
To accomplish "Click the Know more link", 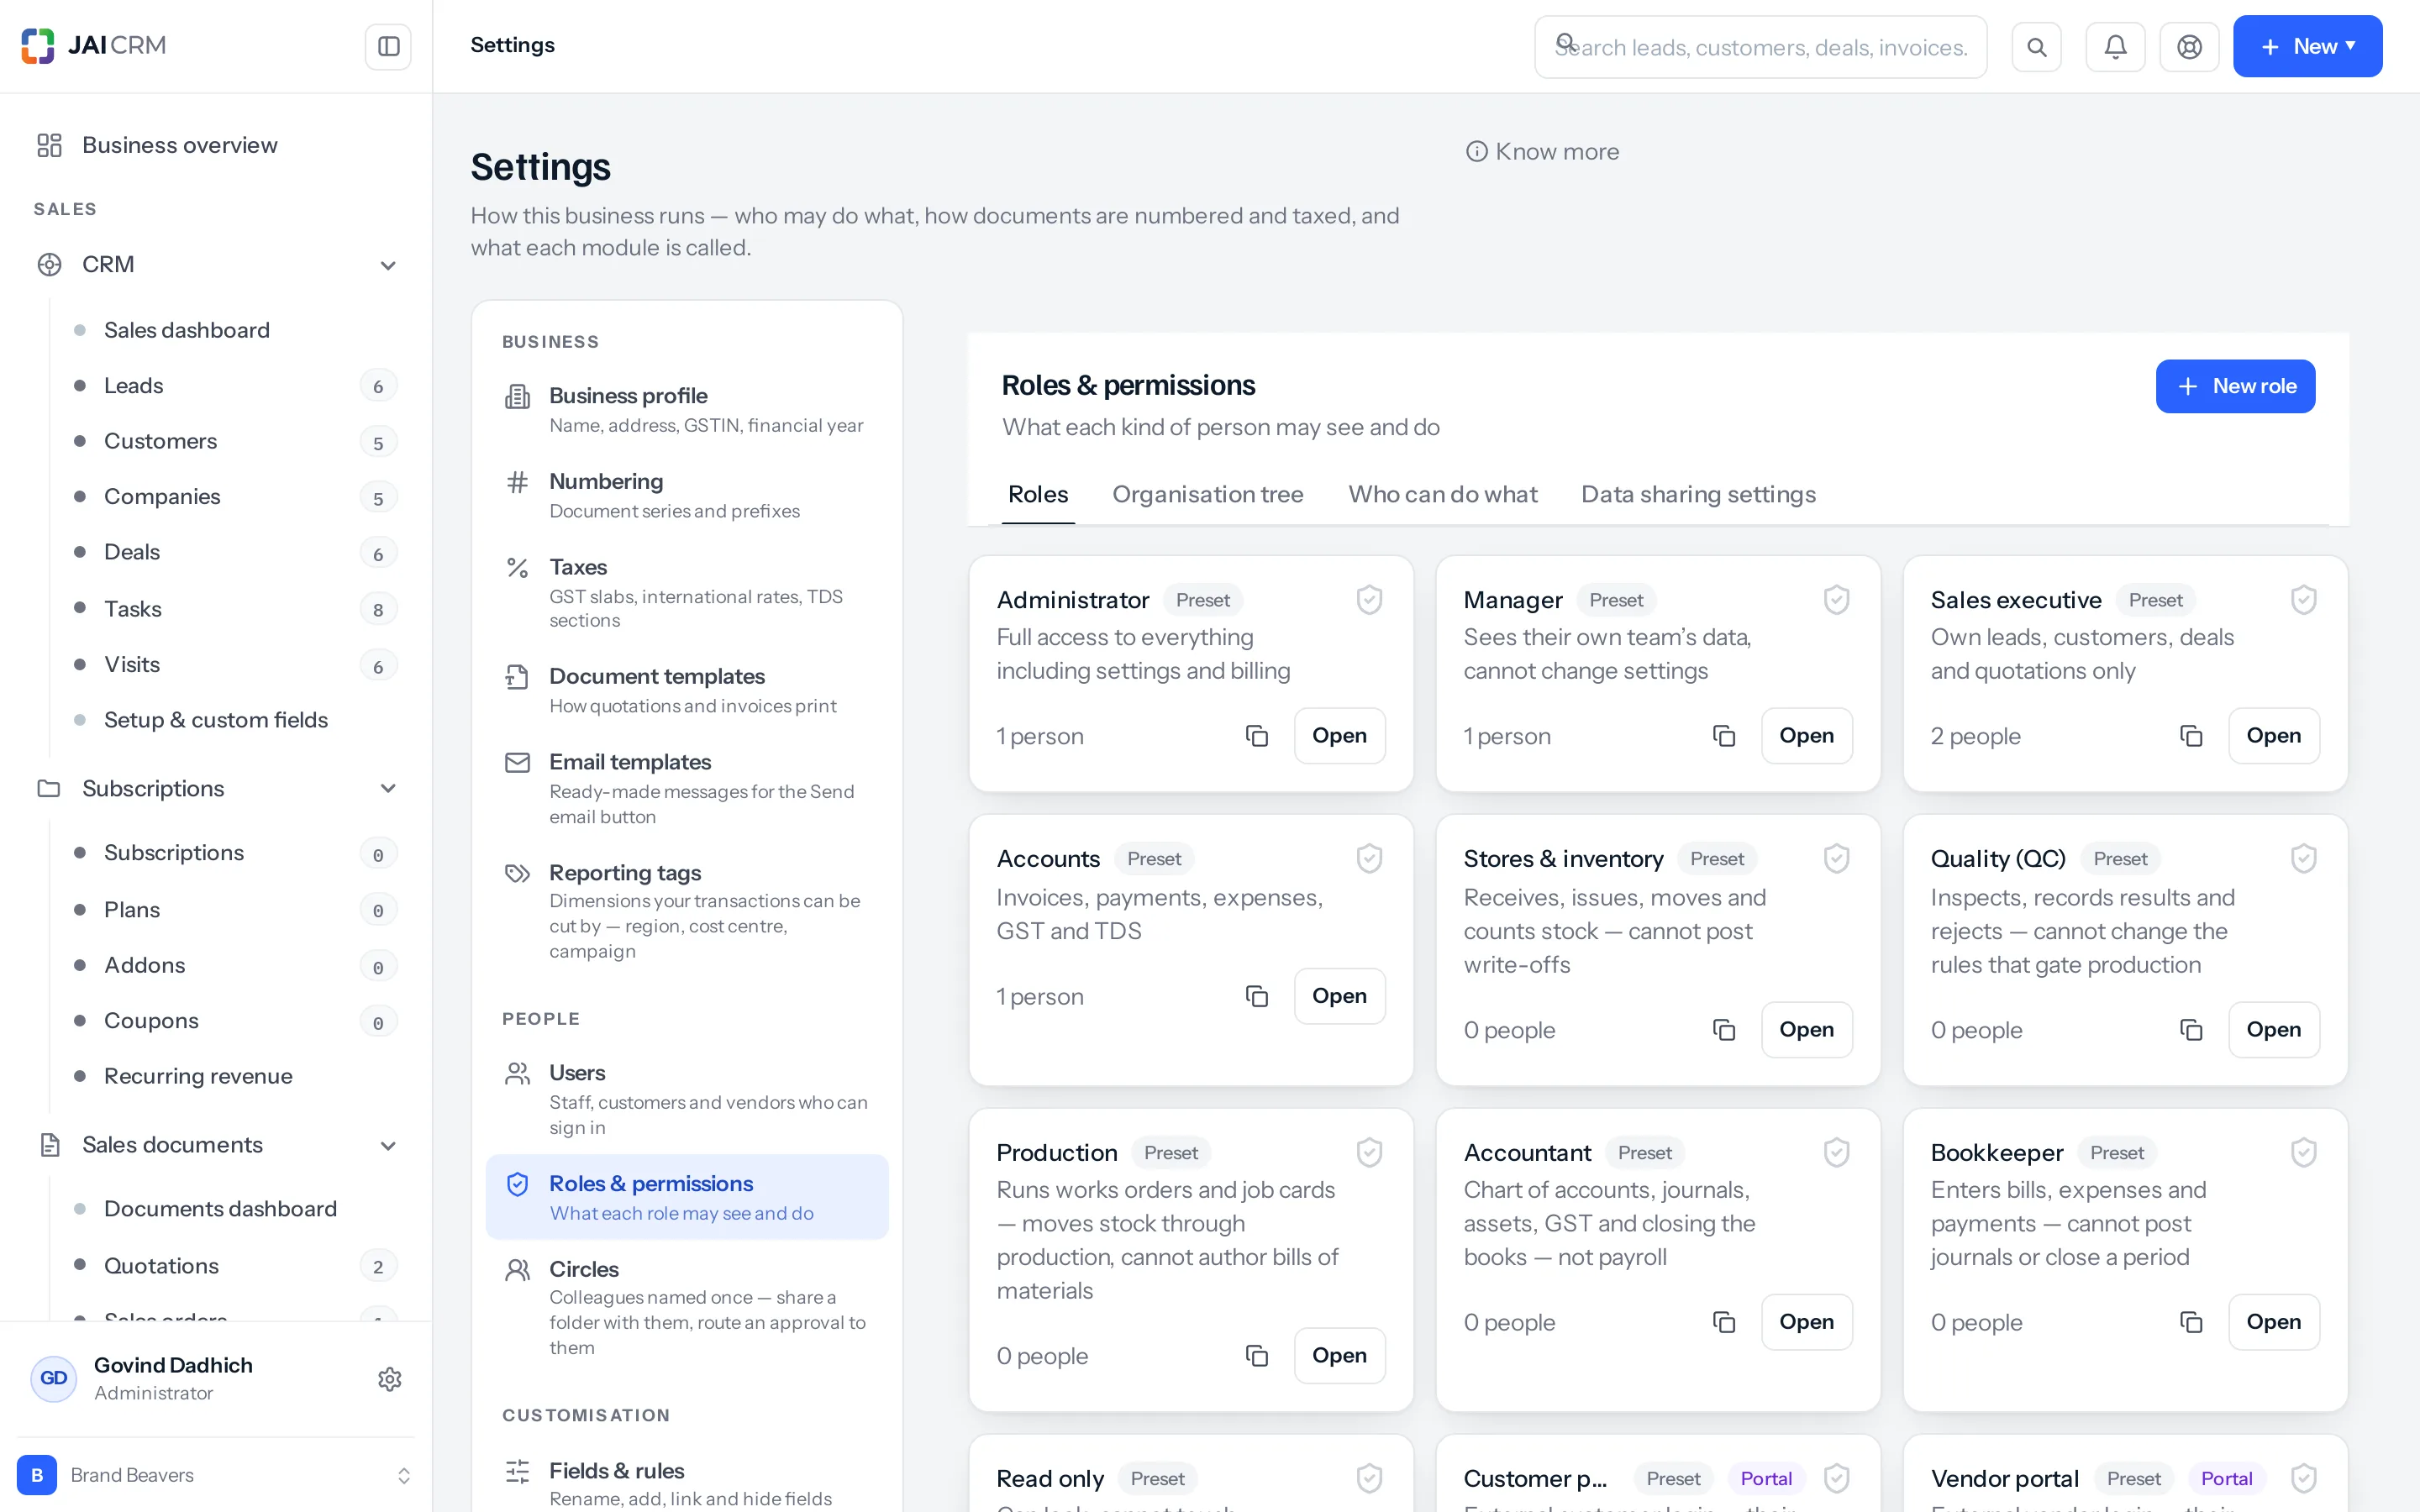I will point(1543,151).
